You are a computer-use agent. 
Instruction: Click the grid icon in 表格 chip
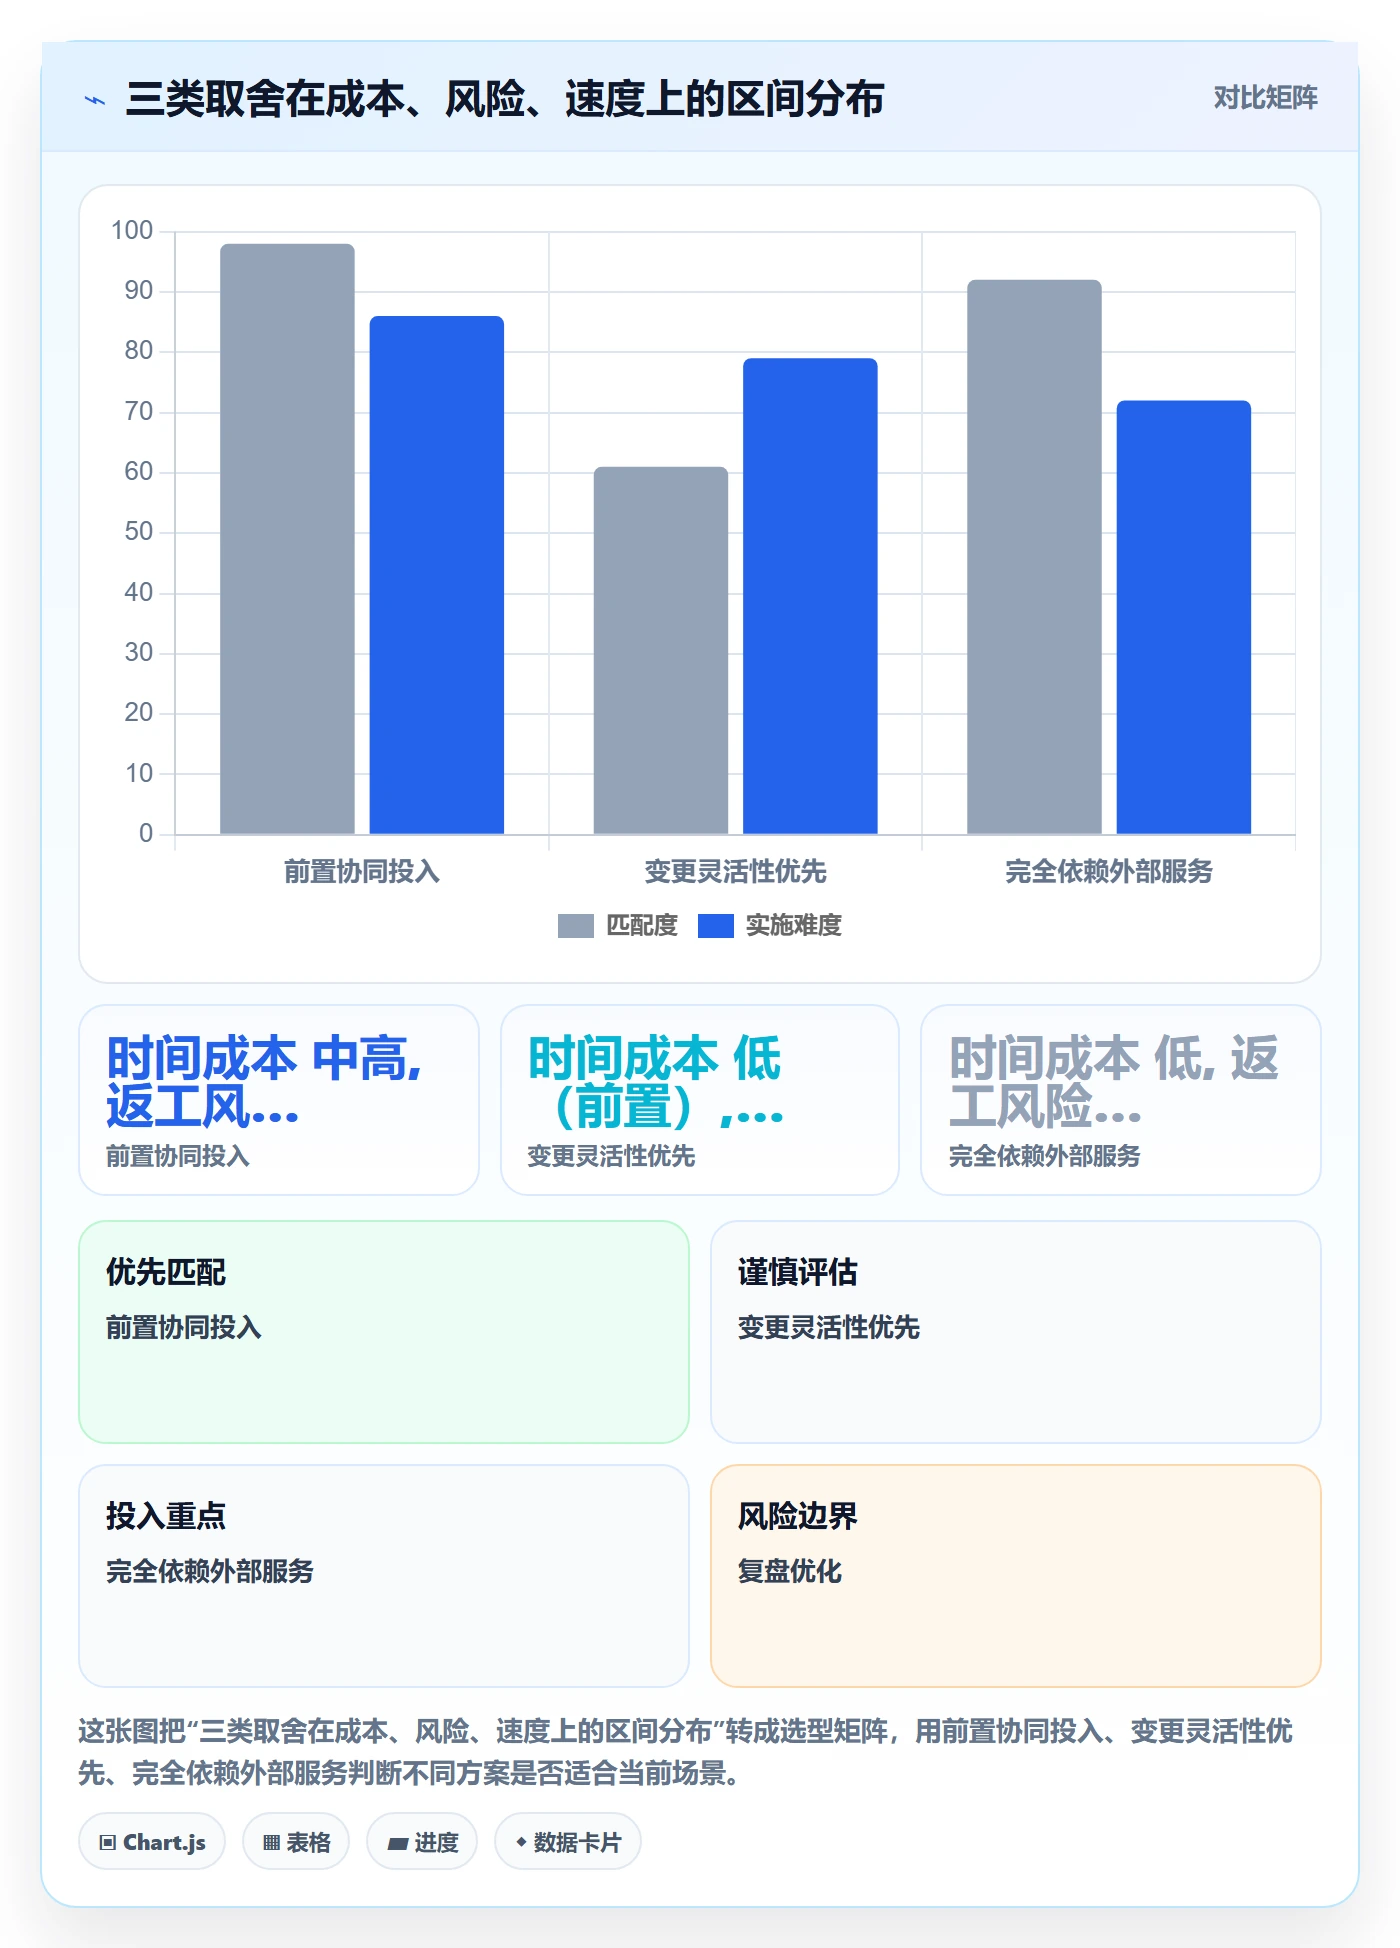(x=271, y=1843)
